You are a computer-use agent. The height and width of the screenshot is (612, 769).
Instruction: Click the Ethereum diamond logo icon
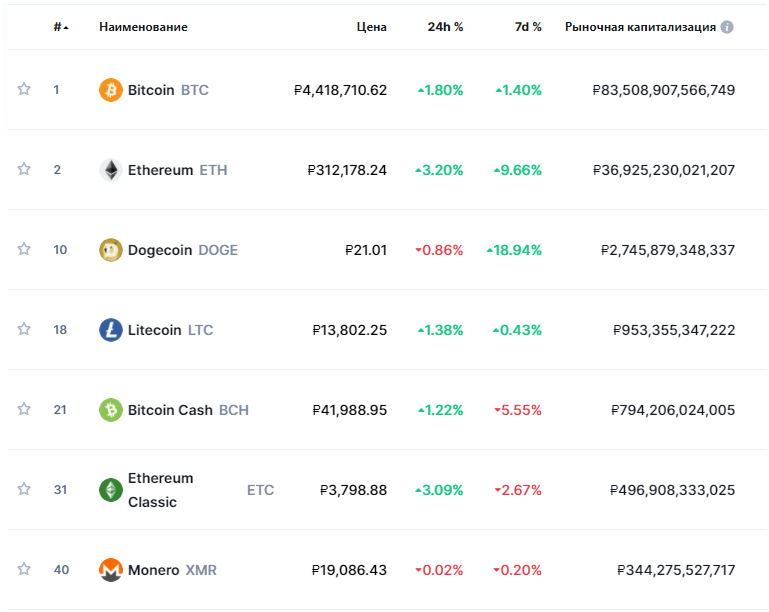click(x=111, y=170)
